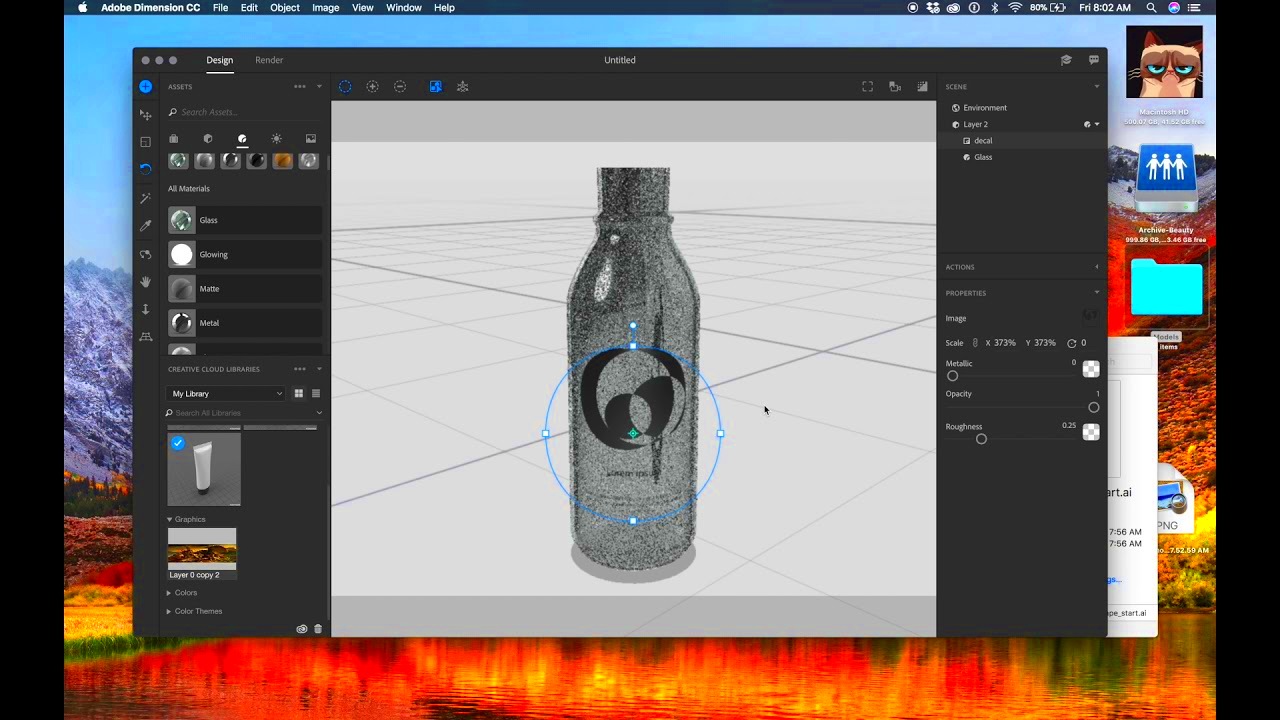Open the Assets panel three-dot menu
This screenshot has height=720, width=1280.
click(x=300, y=87)
